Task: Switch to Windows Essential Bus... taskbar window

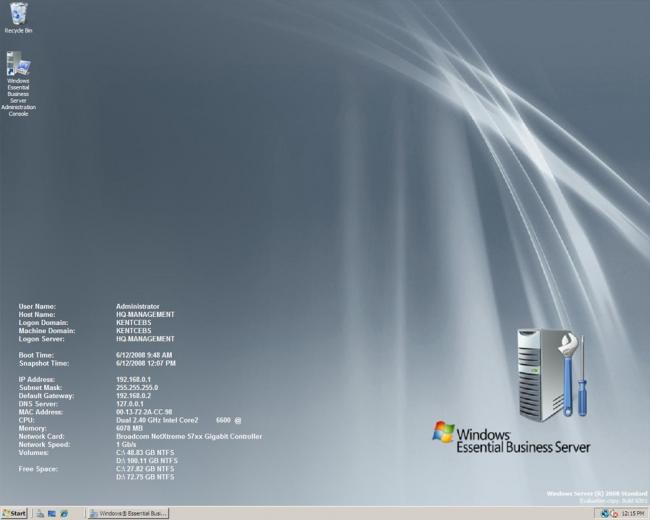Action: coord(129,513)
